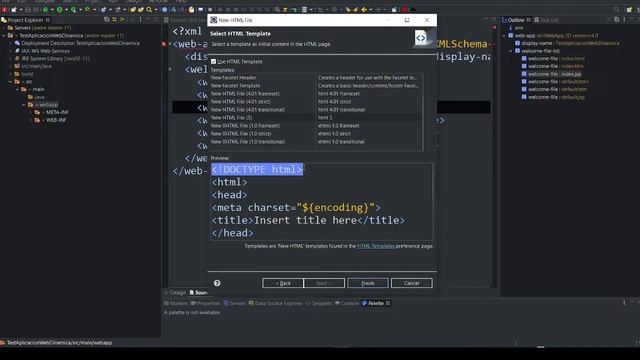Viewport: 640px width, 360px height.
Task: Click the Outline tab icon
Action: 504,20
